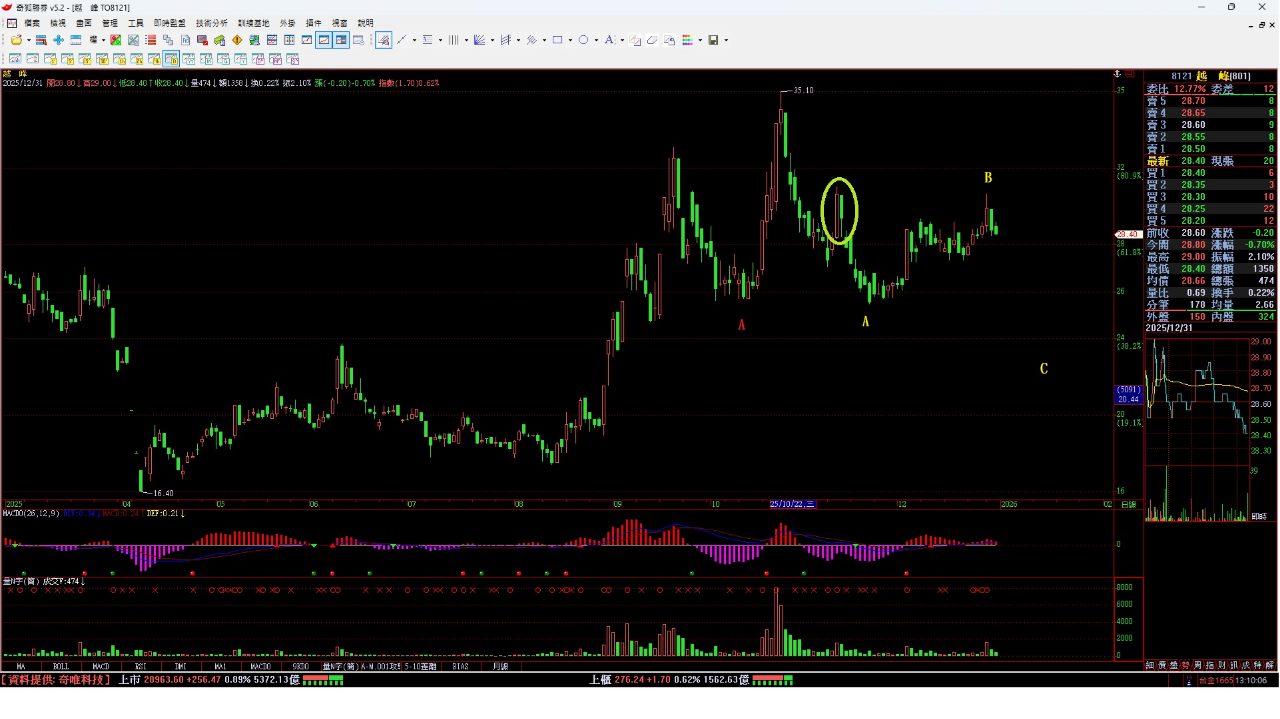Click the red horizontal bars list icon
This screenshot has height=719, width=1280.
150,40
